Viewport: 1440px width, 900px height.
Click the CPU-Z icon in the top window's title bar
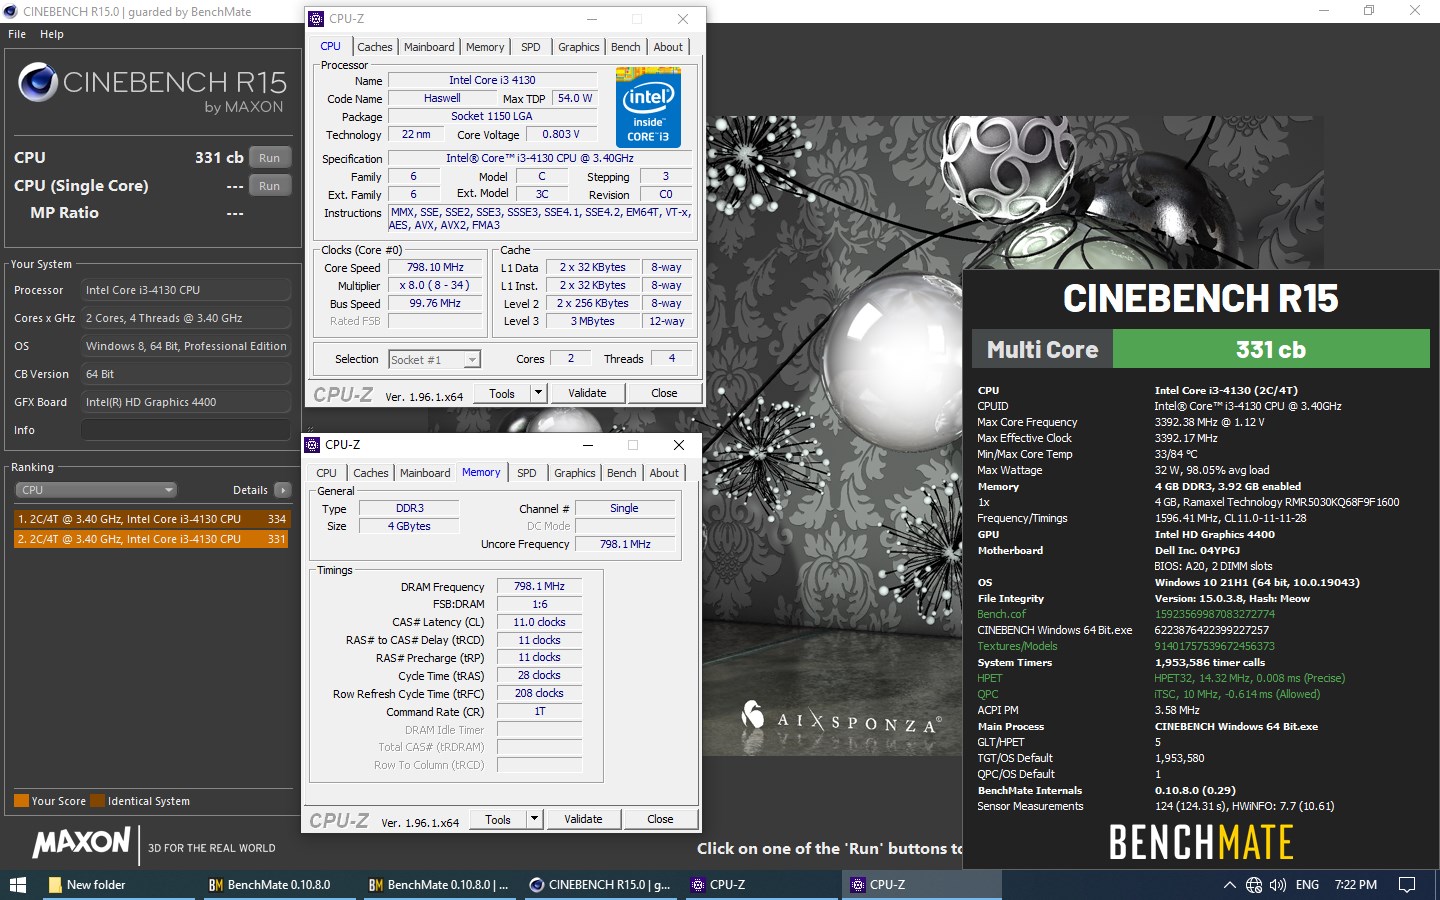pyautogui.click(x=316, y=19)
